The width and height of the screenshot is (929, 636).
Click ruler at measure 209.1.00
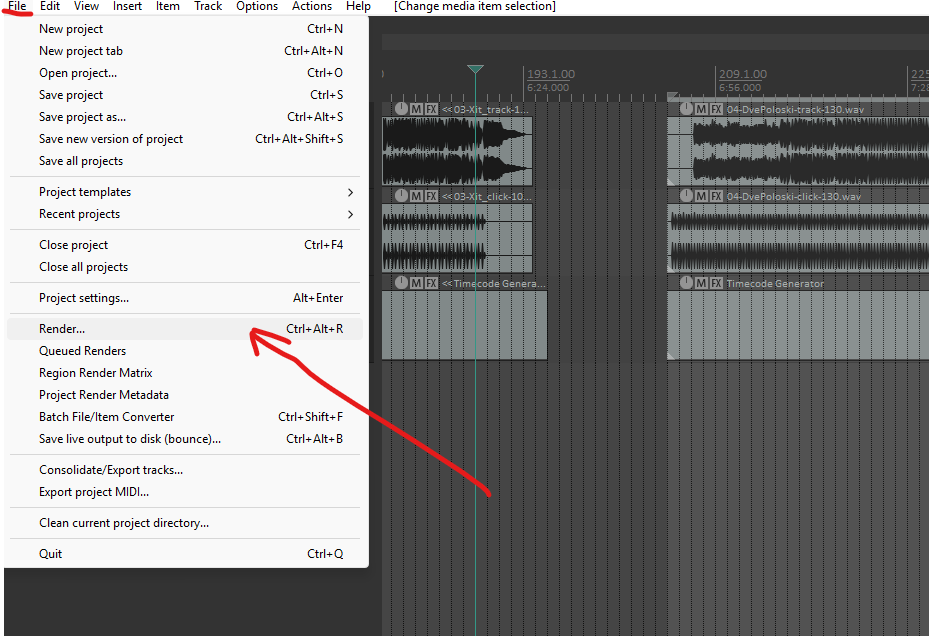pos(742,74)
